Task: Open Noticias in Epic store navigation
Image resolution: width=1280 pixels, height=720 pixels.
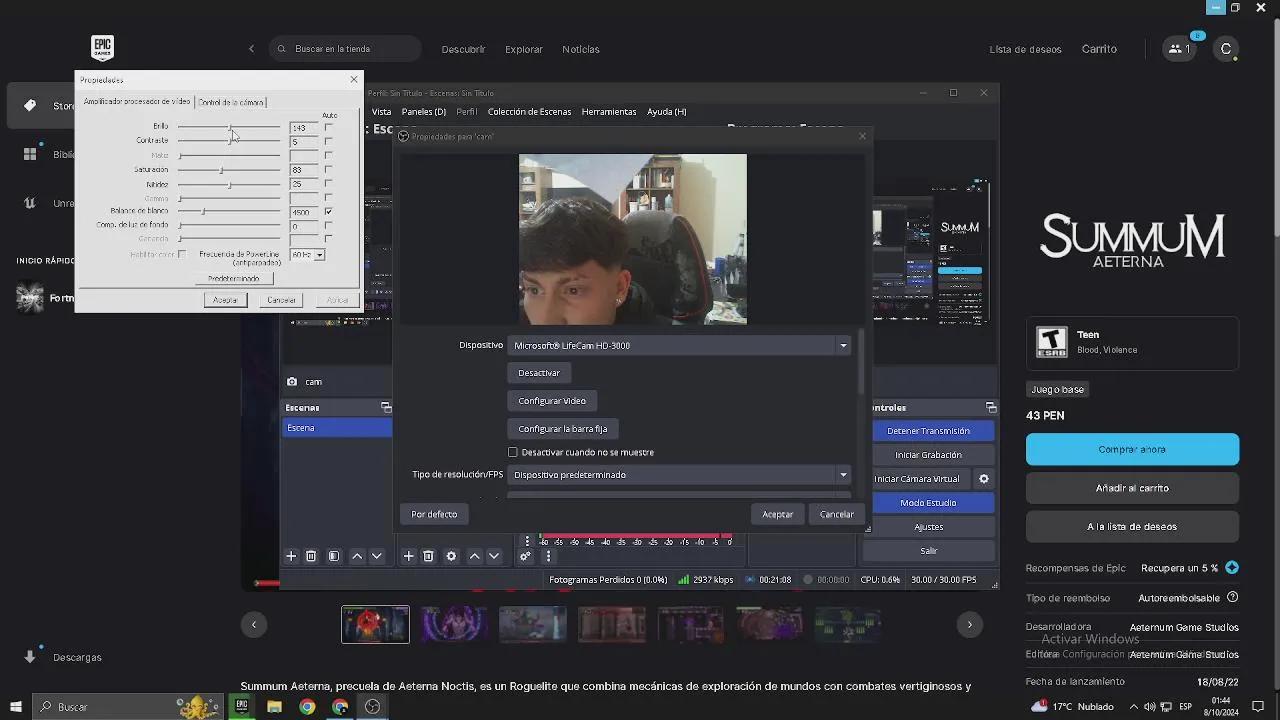Action: pos(581,49)
